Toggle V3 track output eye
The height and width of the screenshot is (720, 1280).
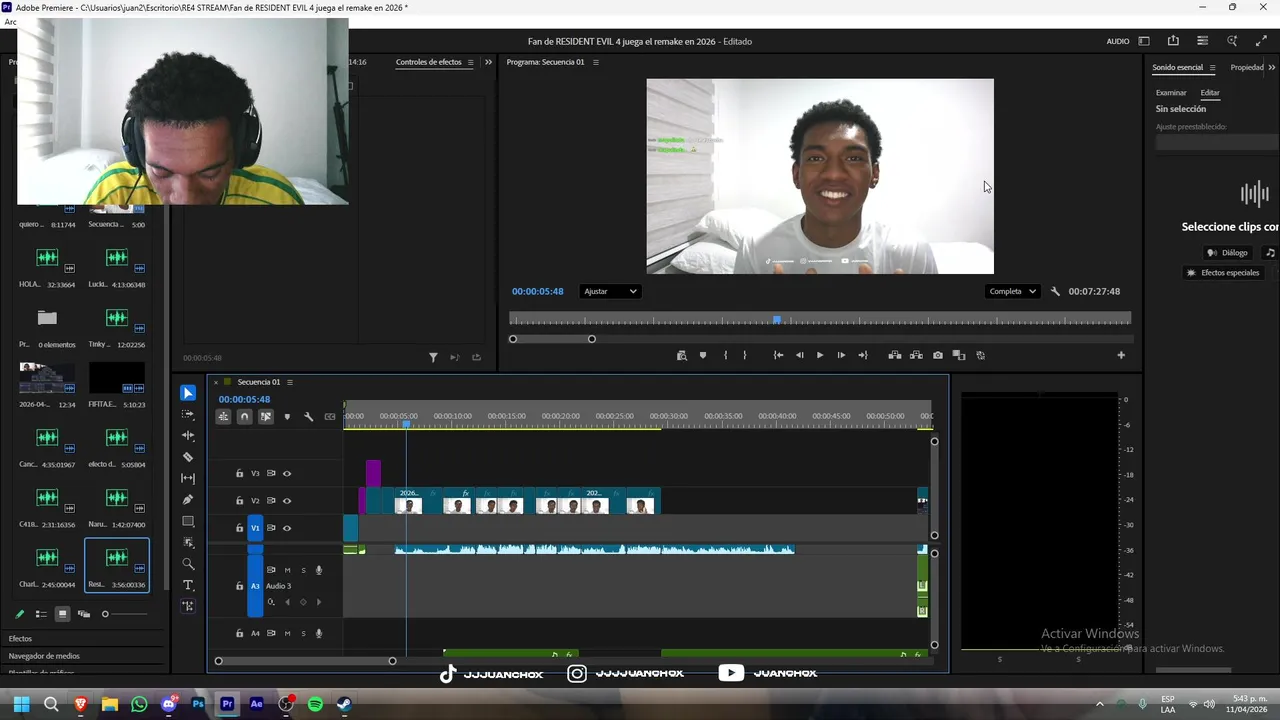[x=287, y=474]
